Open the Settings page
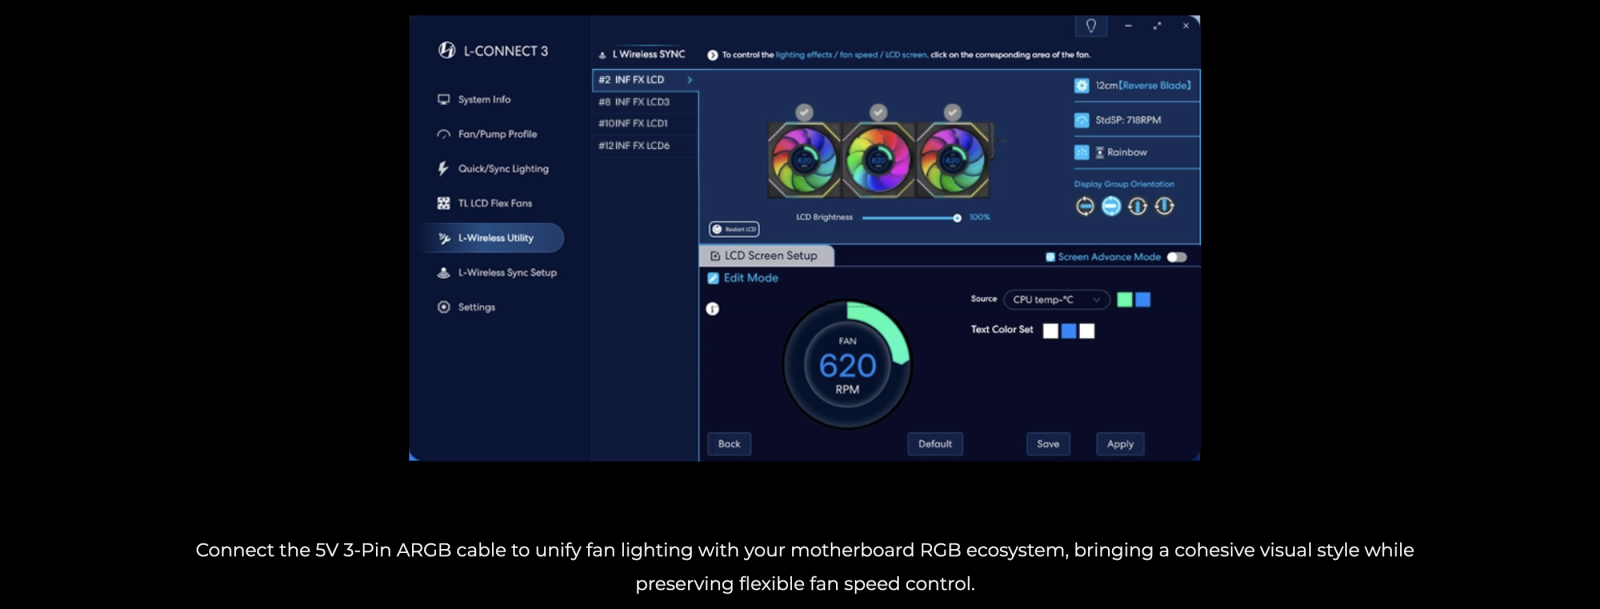 466,307
